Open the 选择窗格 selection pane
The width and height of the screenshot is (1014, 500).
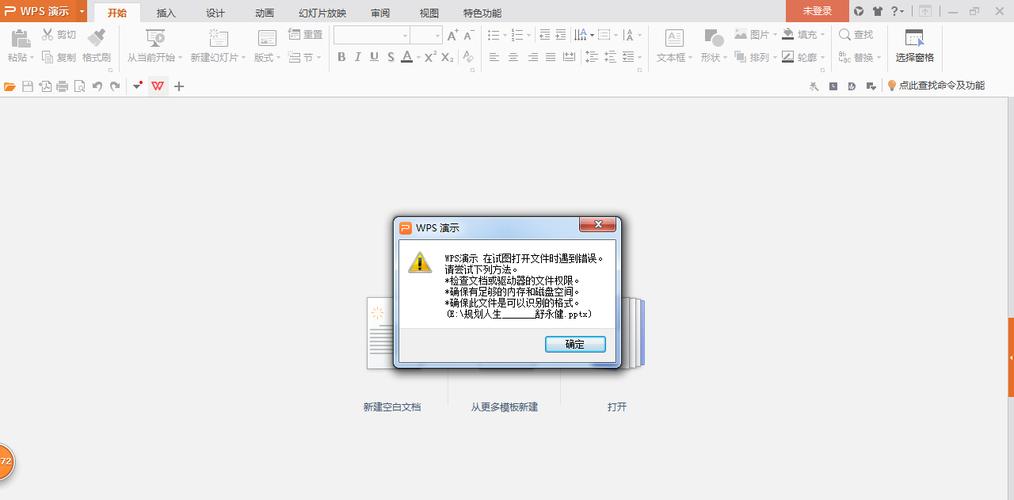point(914,45)
